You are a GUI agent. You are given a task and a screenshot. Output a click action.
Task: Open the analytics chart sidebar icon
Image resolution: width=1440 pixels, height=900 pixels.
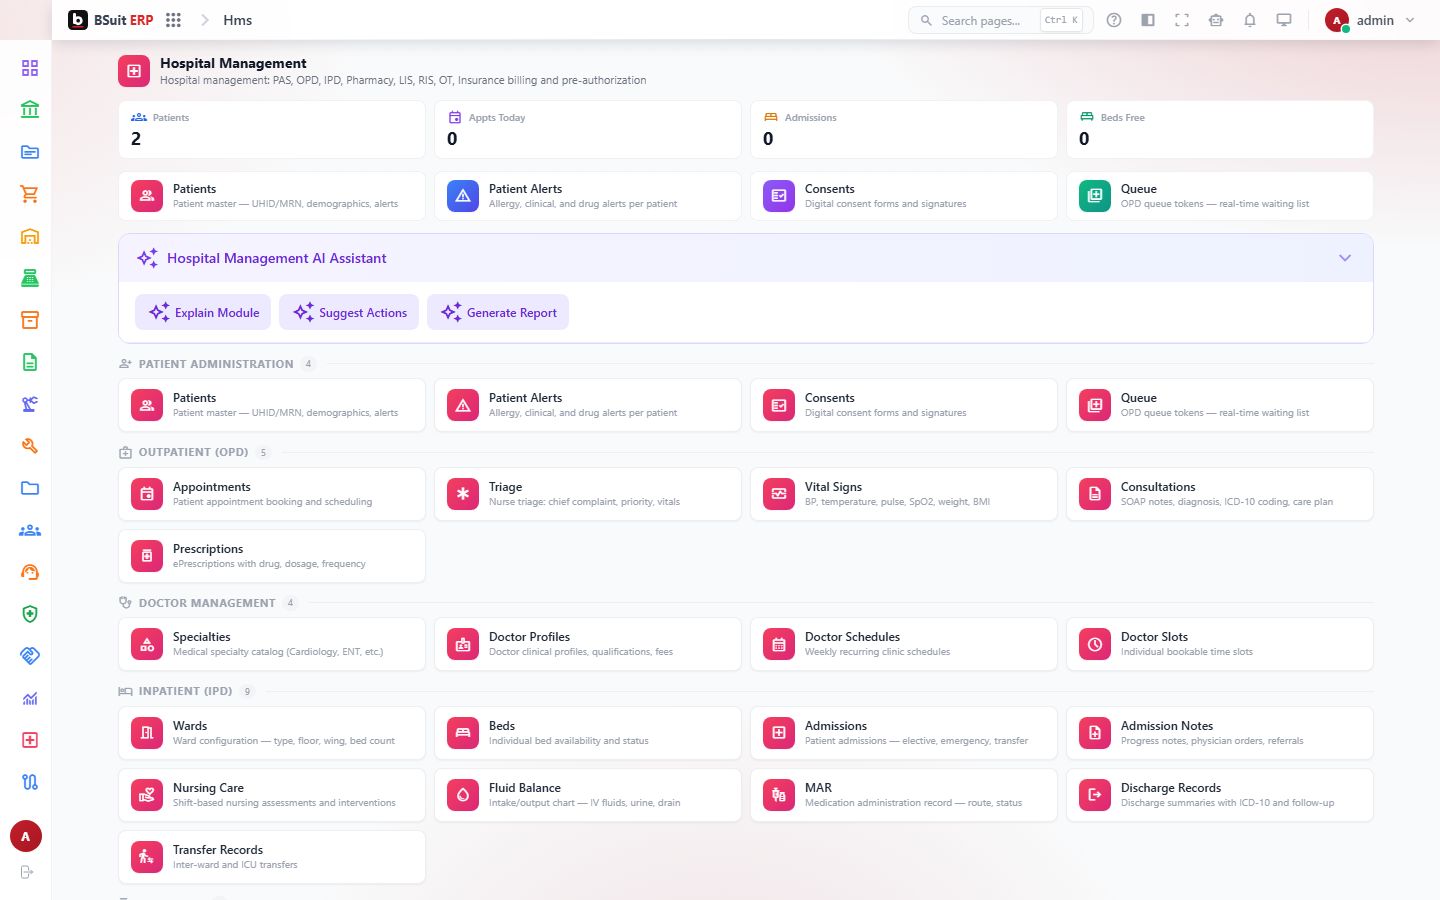coord(30,698)
